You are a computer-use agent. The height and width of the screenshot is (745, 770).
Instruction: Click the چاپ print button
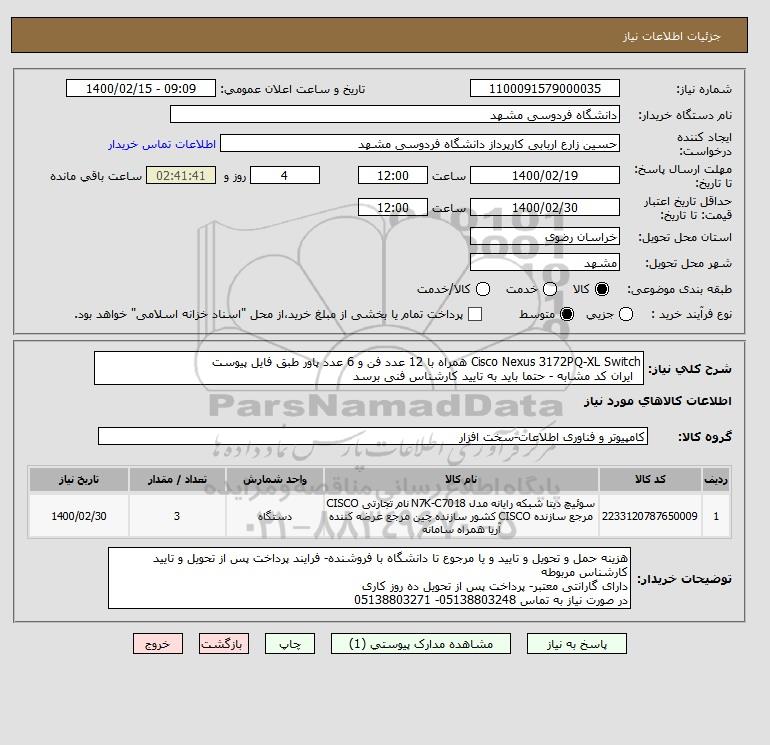click(290, 643)
